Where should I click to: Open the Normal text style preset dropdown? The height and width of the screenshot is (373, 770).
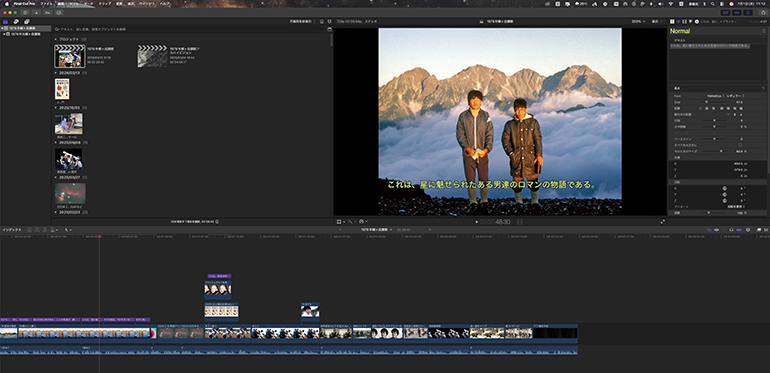pyautogui.click(x=717, y=31)
